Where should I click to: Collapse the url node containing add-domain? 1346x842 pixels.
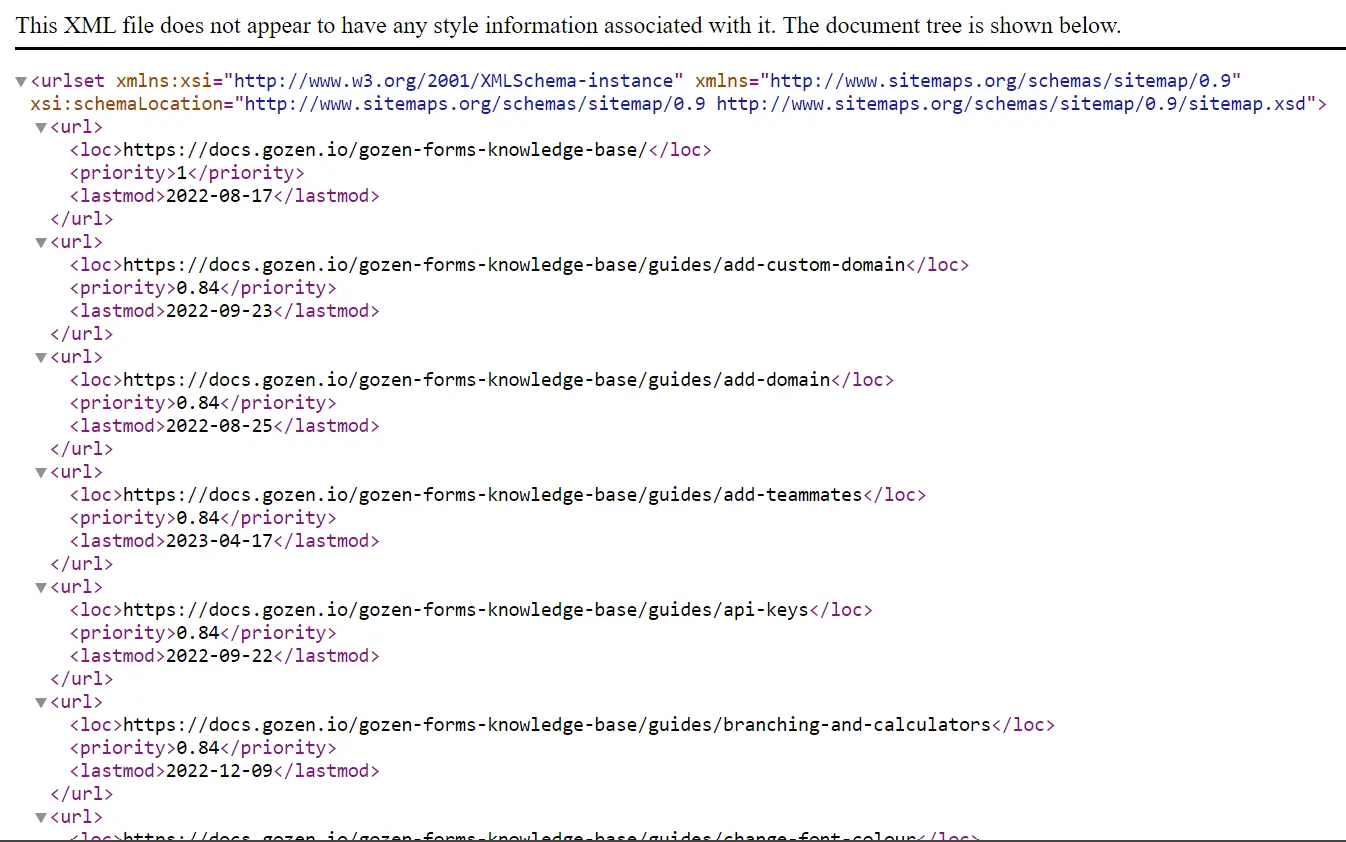(41, 357)
